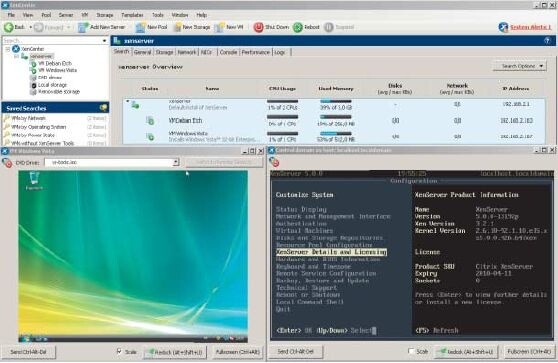Sort overview by the Name column header
Image resolution: width=558 pixels, height=363 pixels.
coord(212,89)
